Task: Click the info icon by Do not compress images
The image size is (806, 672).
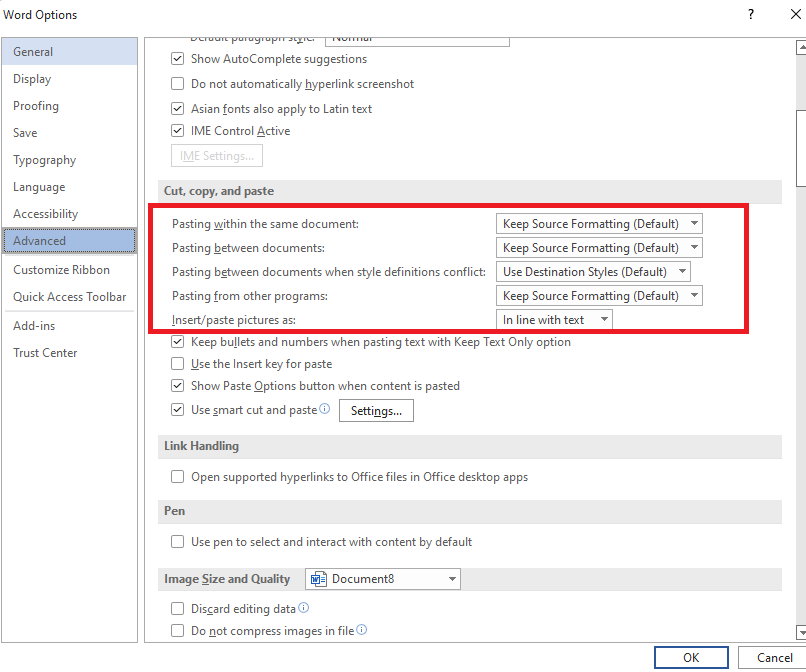Action: pyautogui.click(x=360, y=631)
